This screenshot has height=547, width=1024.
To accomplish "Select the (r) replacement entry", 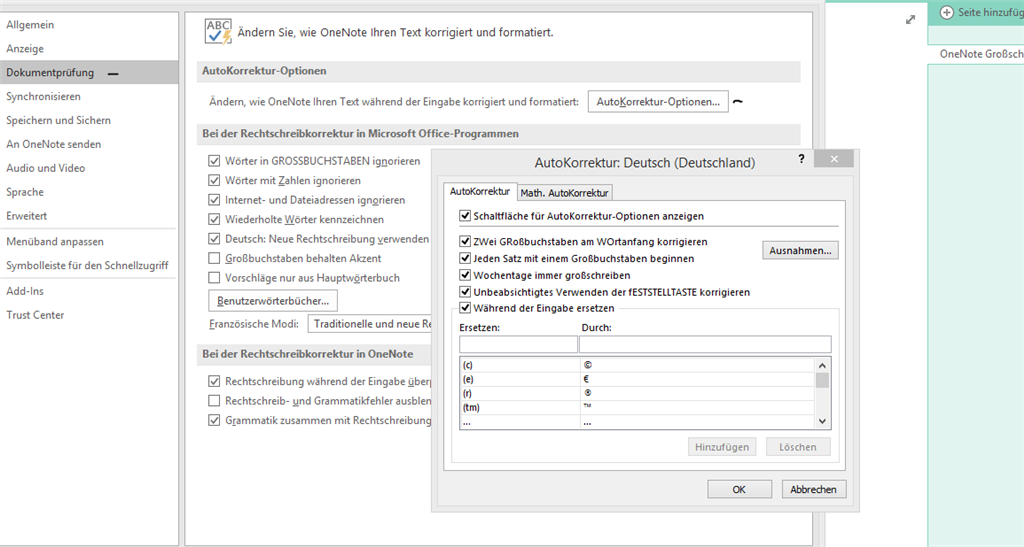I will (x=637, y=394).
